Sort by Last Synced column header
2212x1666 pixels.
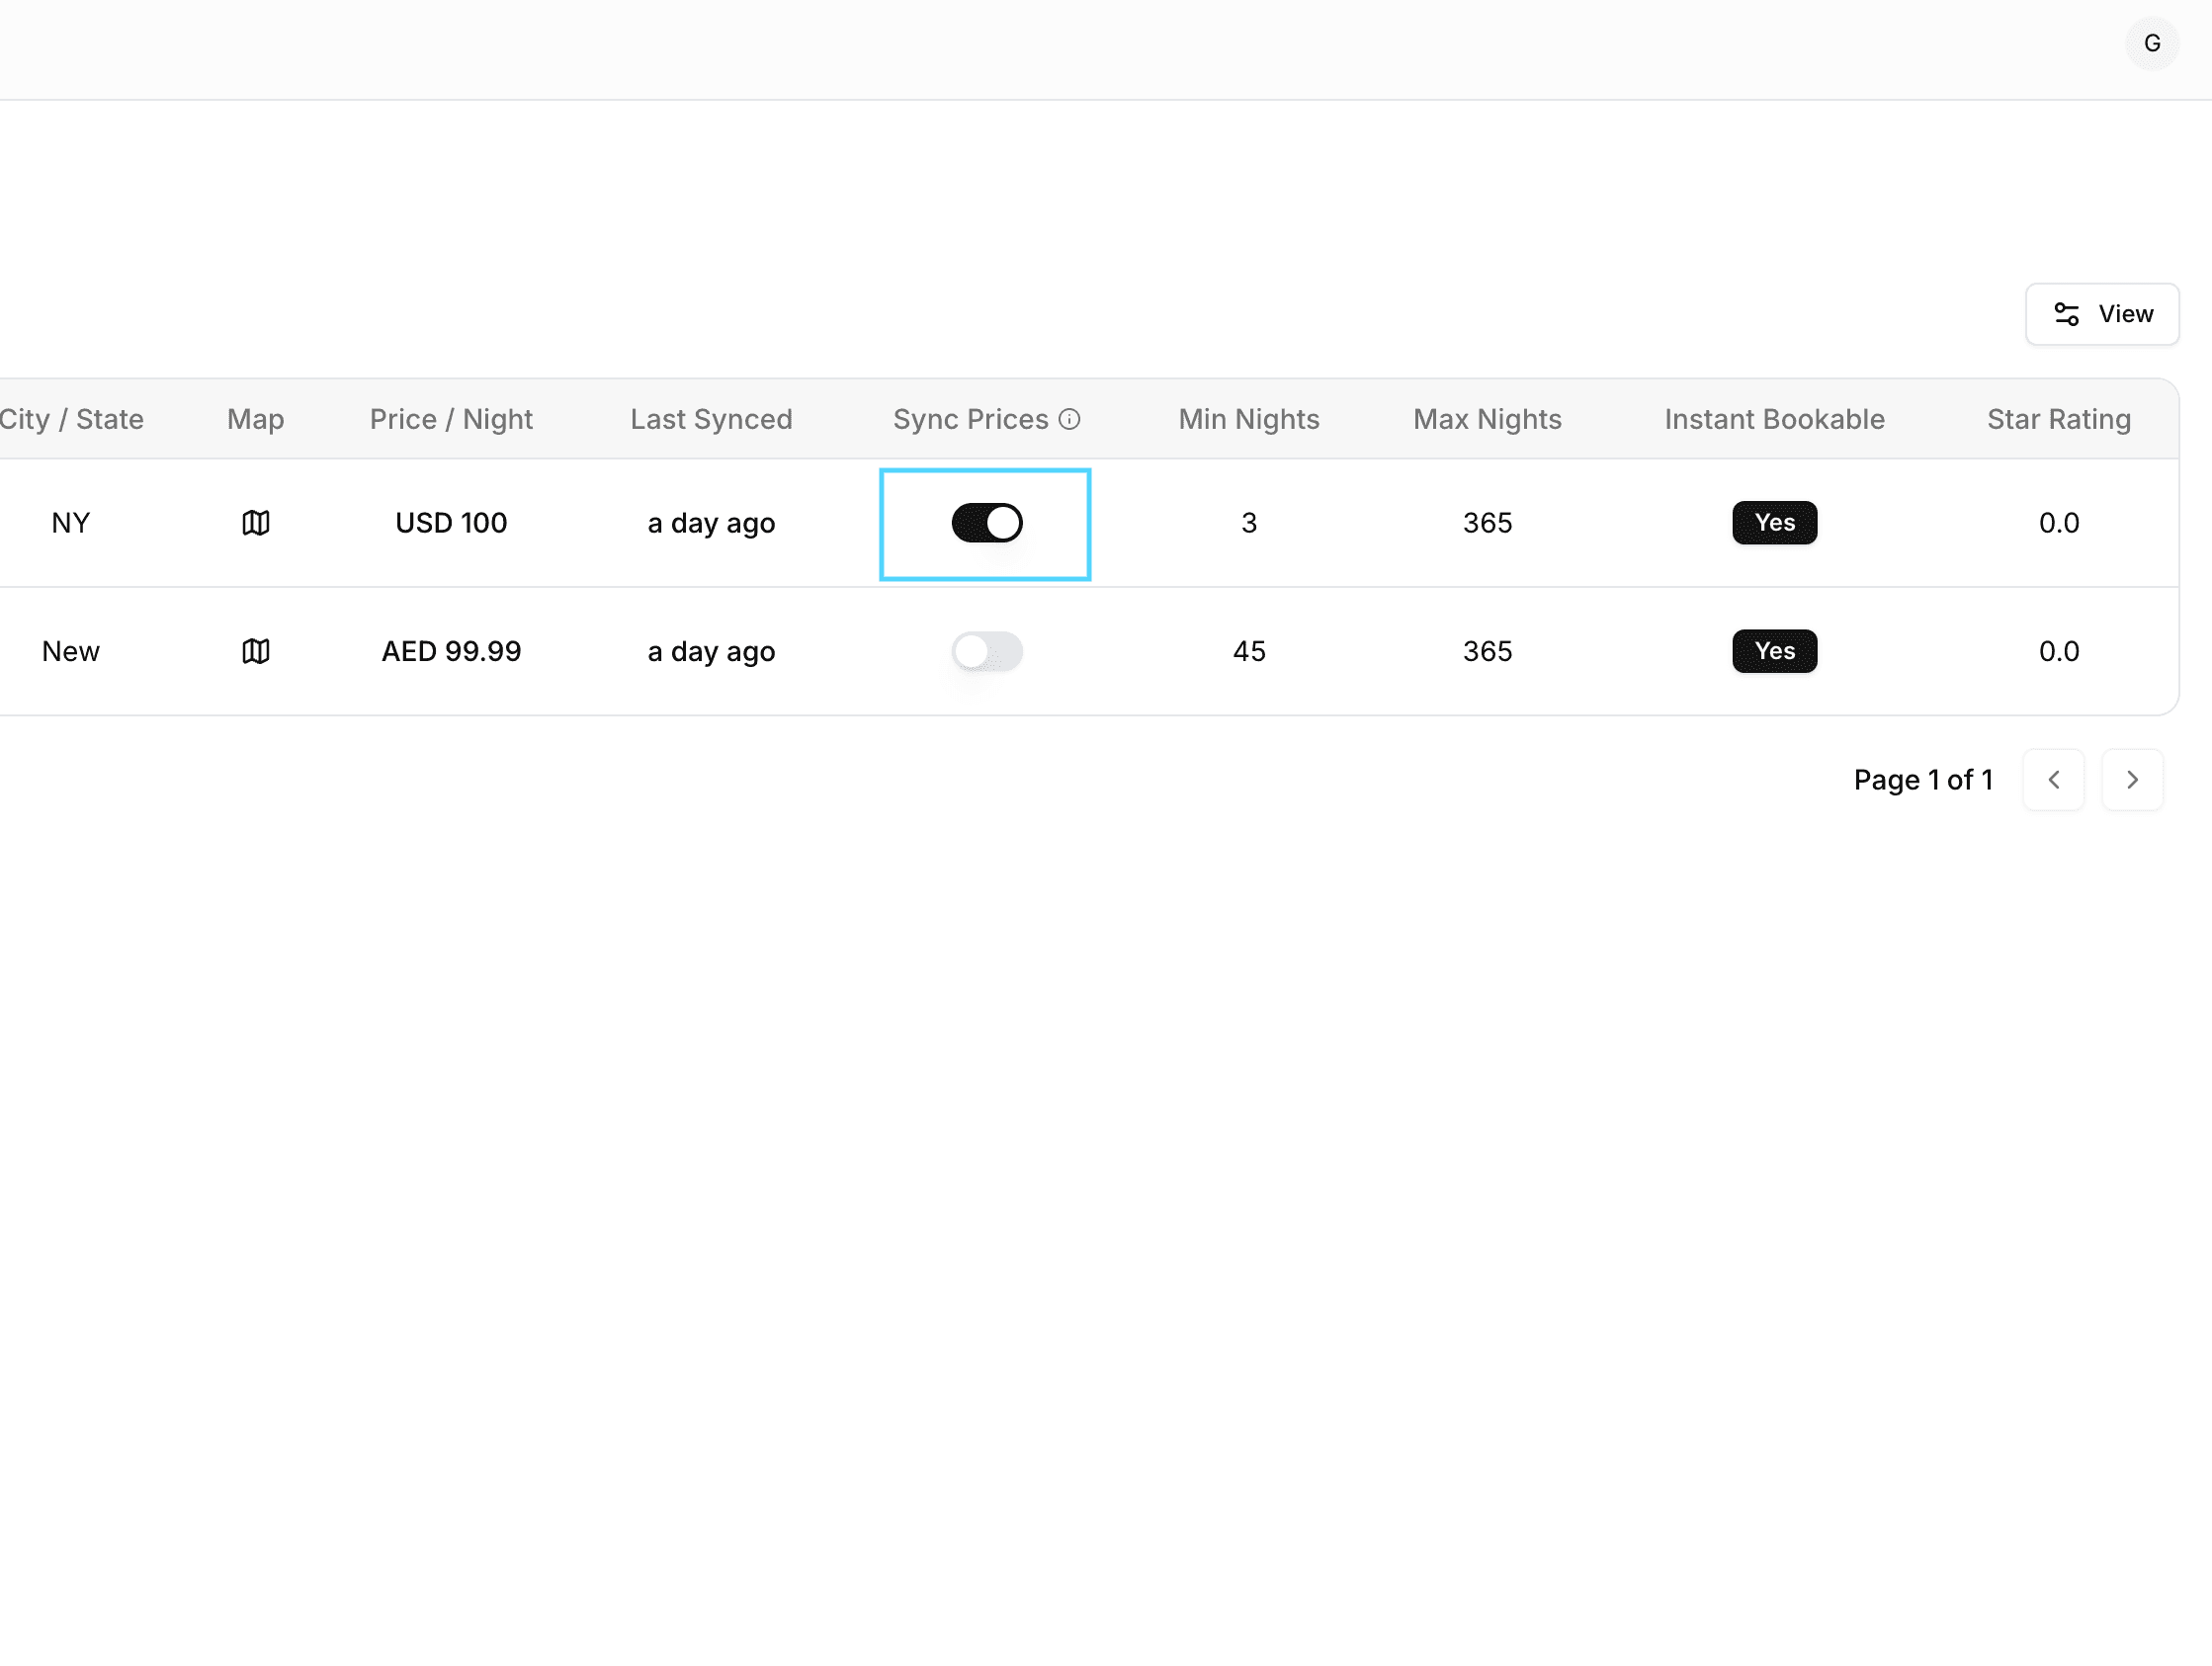click(x=711, y=419)
